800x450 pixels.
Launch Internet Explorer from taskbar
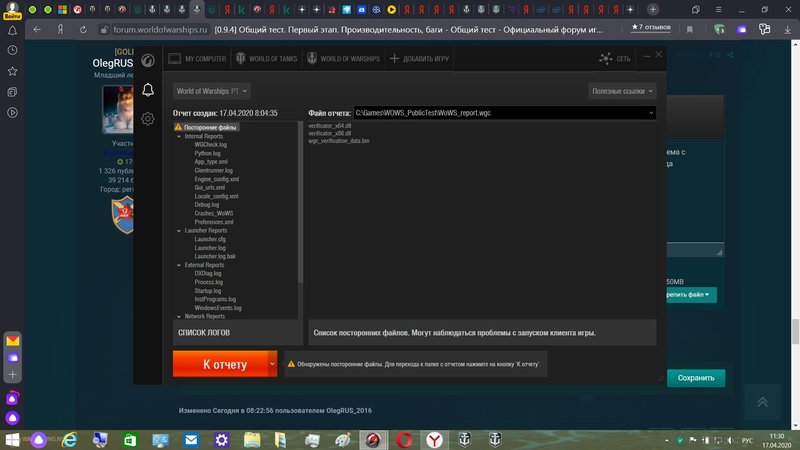coord(69,439)
